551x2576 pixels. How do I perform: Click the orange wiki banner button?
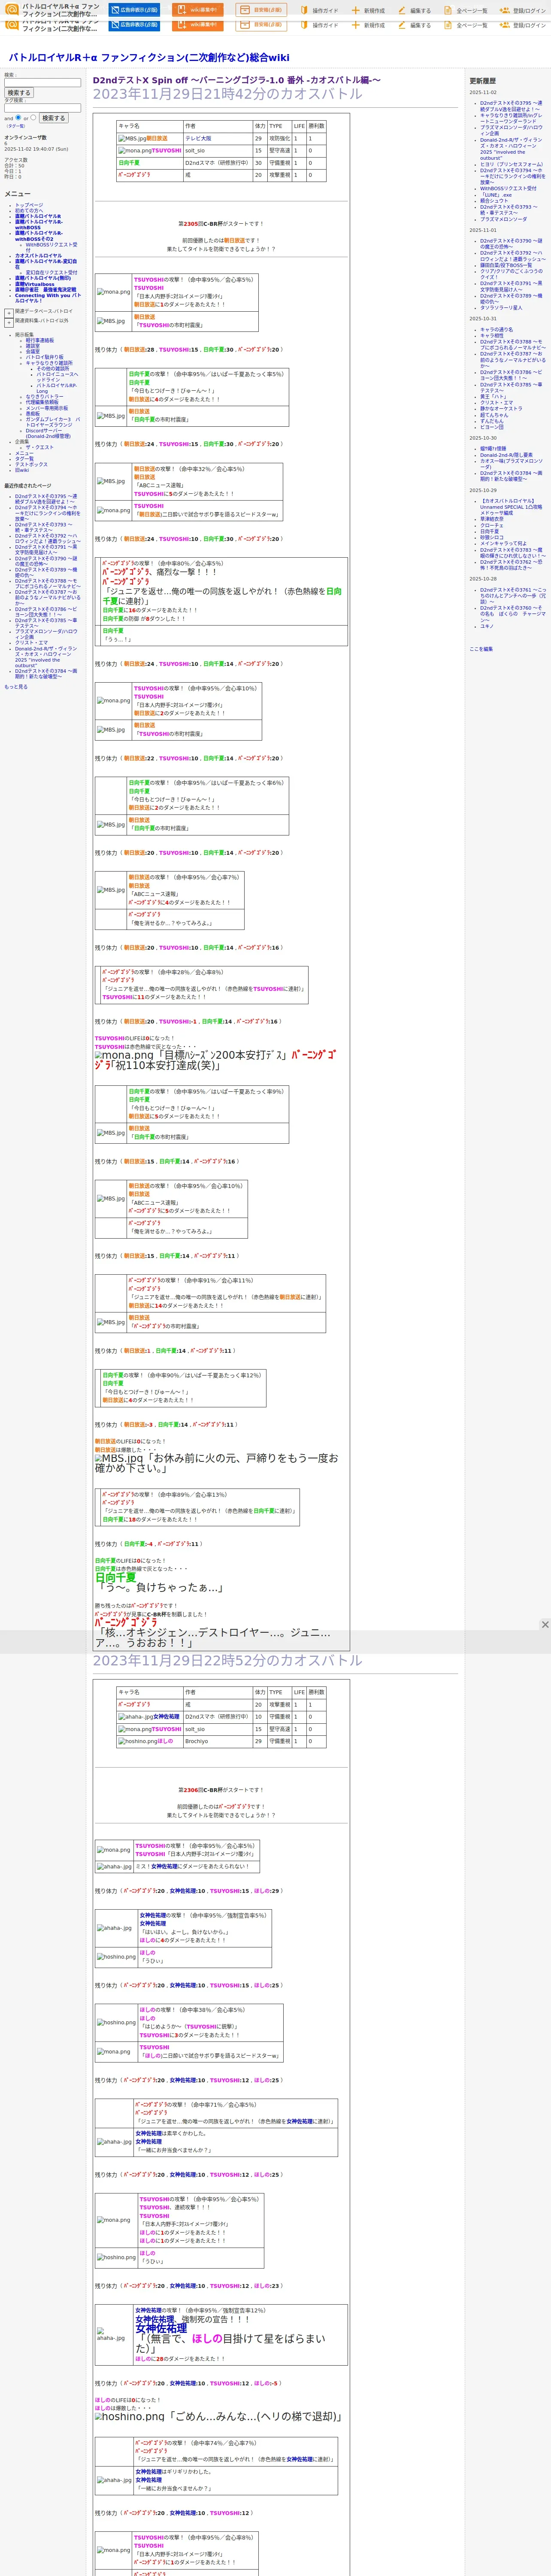coord(197,10)
